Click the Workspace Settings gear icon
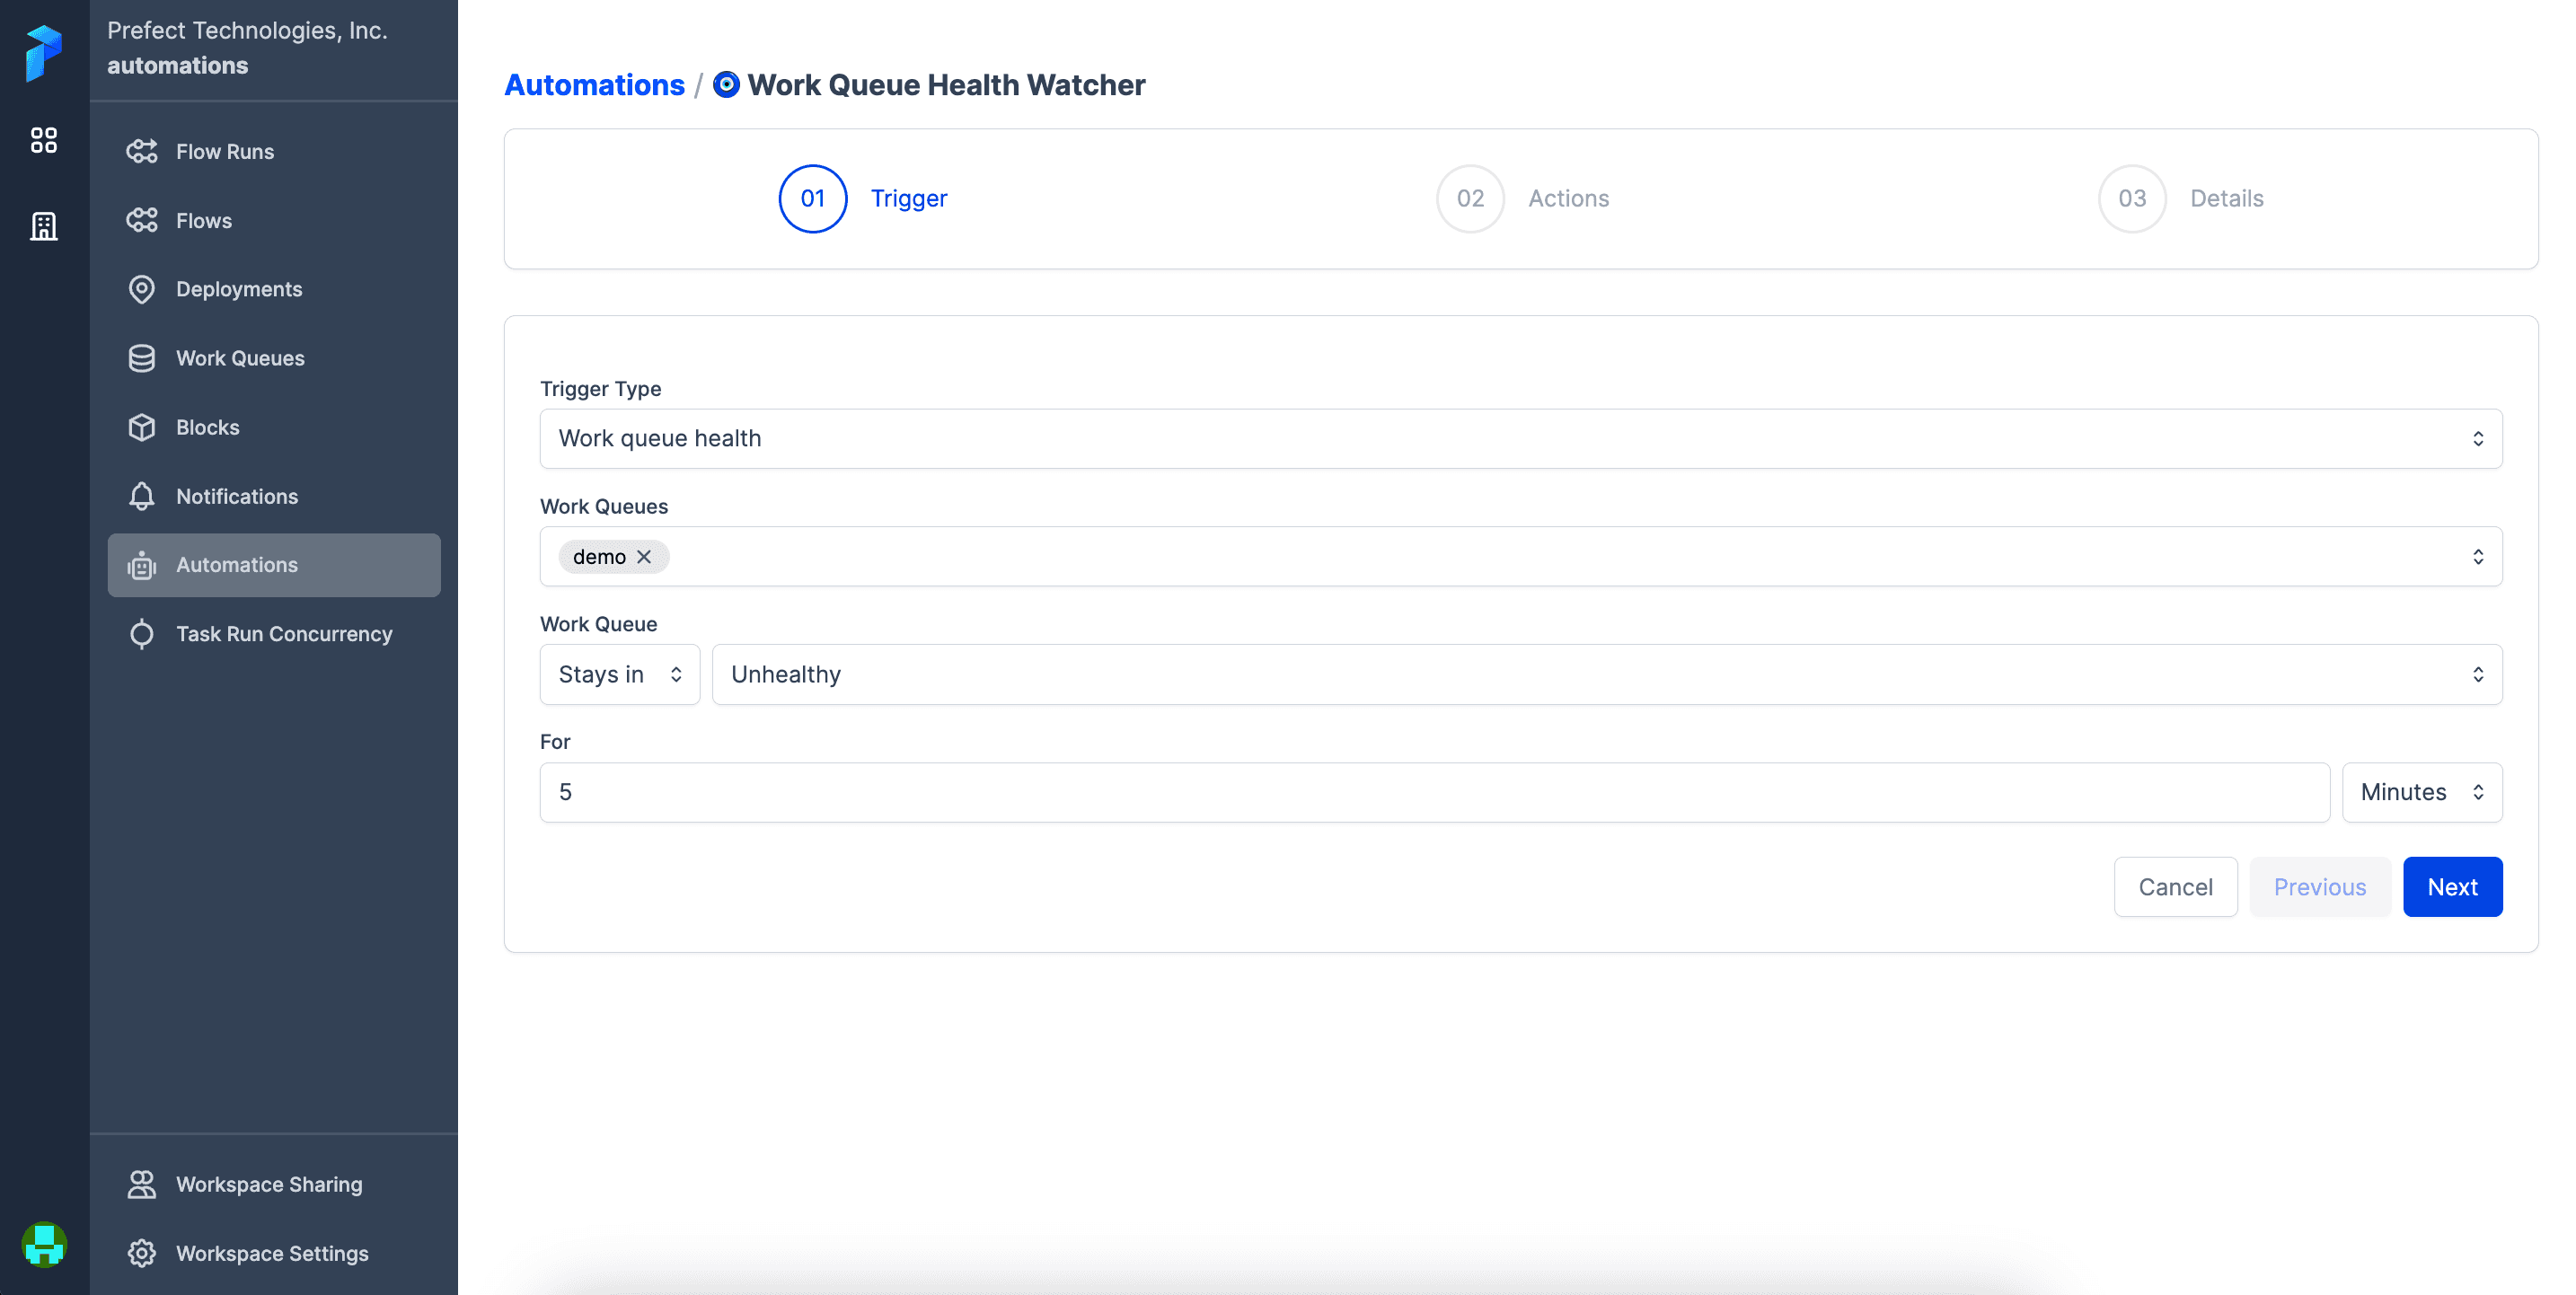 point(142,1253)
